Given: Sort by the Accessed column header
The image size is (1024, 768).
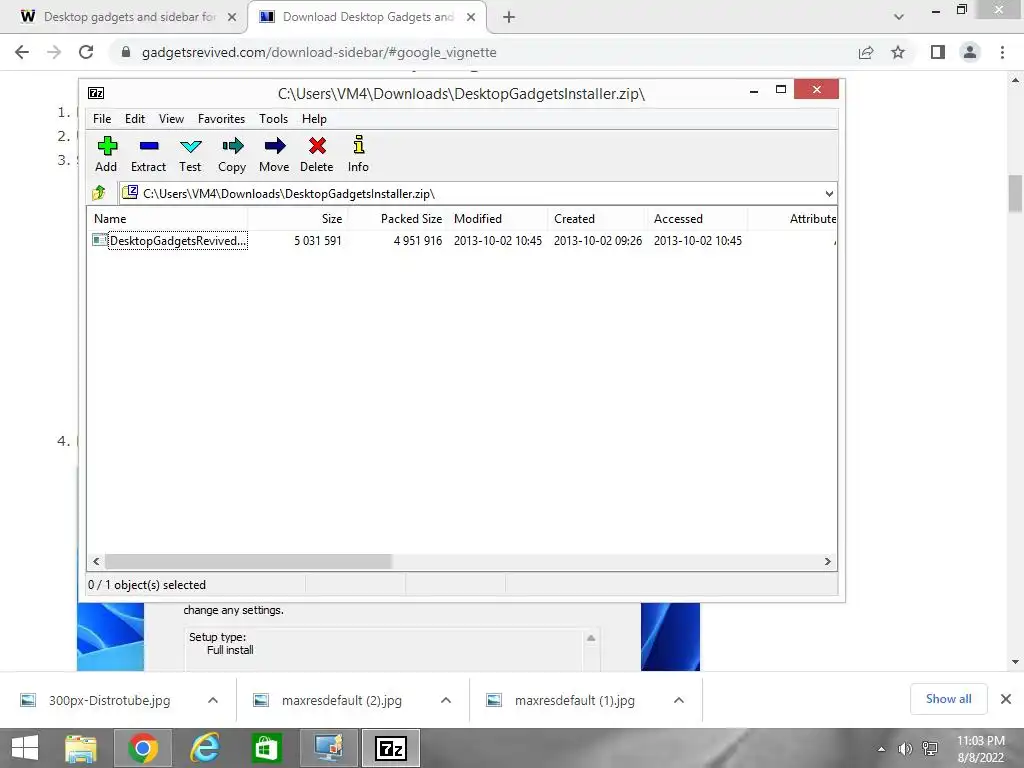Looking at the screenshot, I should [697, 219].
